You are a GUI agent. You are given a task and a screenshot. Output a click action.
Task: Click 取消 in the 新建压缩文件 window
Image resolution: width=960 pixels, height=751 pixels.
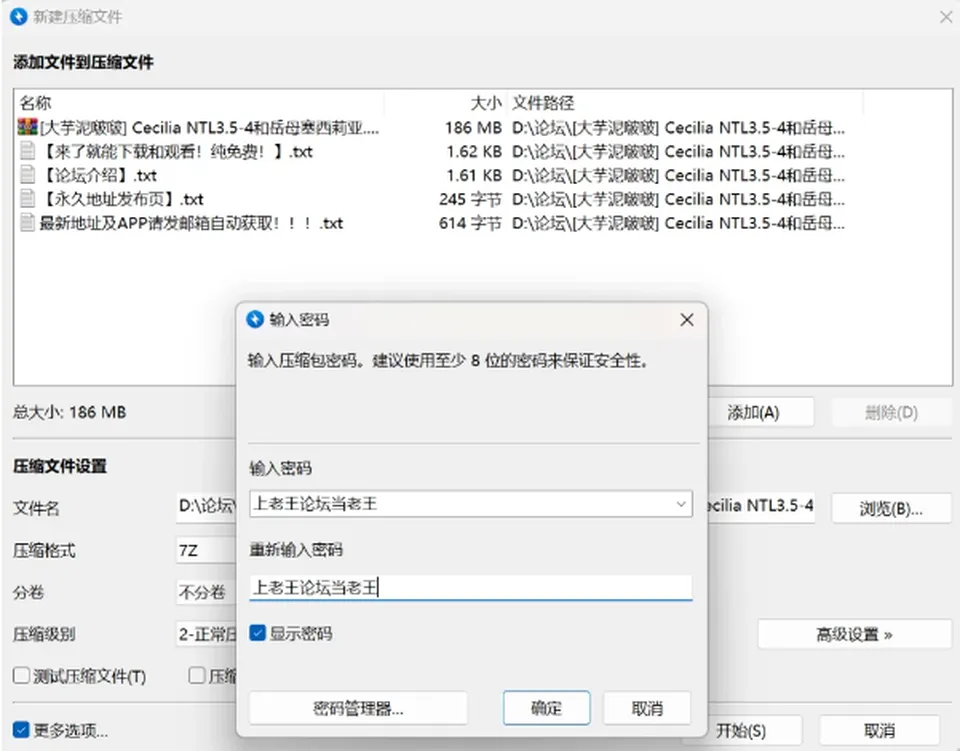[x=879, y=730]
